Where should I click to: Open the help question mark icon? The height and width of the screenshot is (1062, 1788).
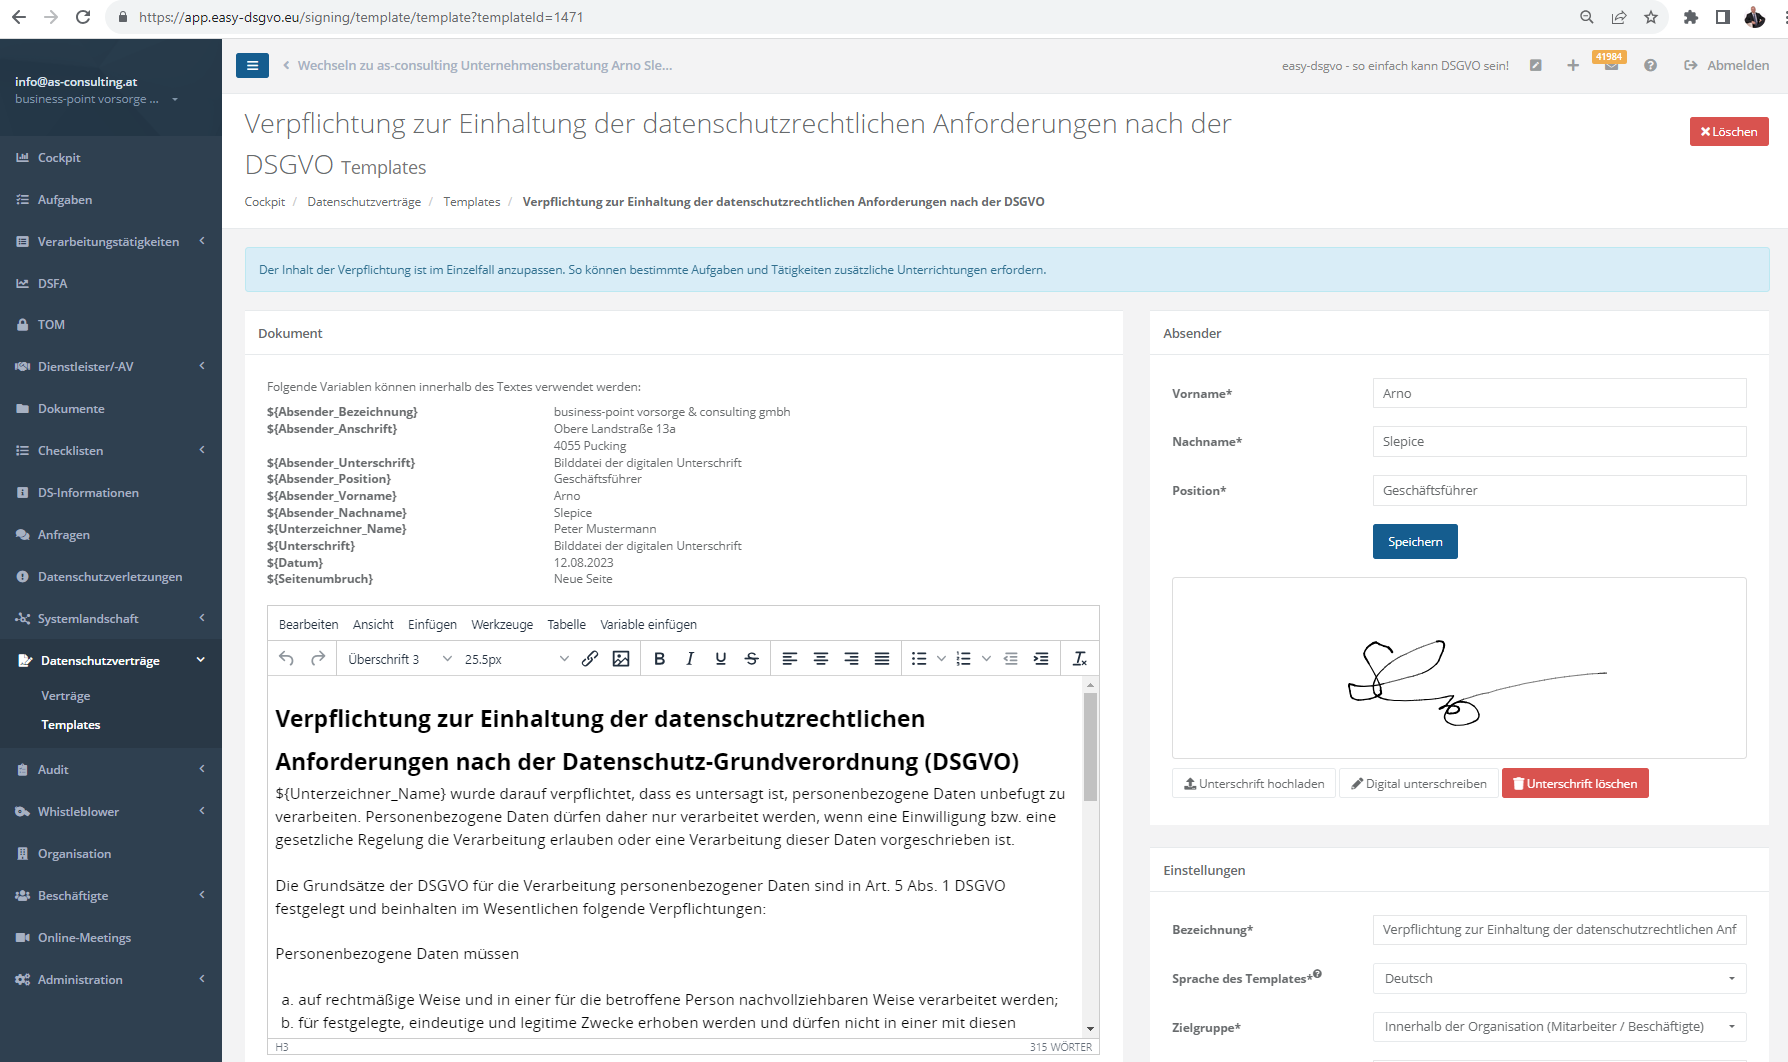click(1650, 65)
